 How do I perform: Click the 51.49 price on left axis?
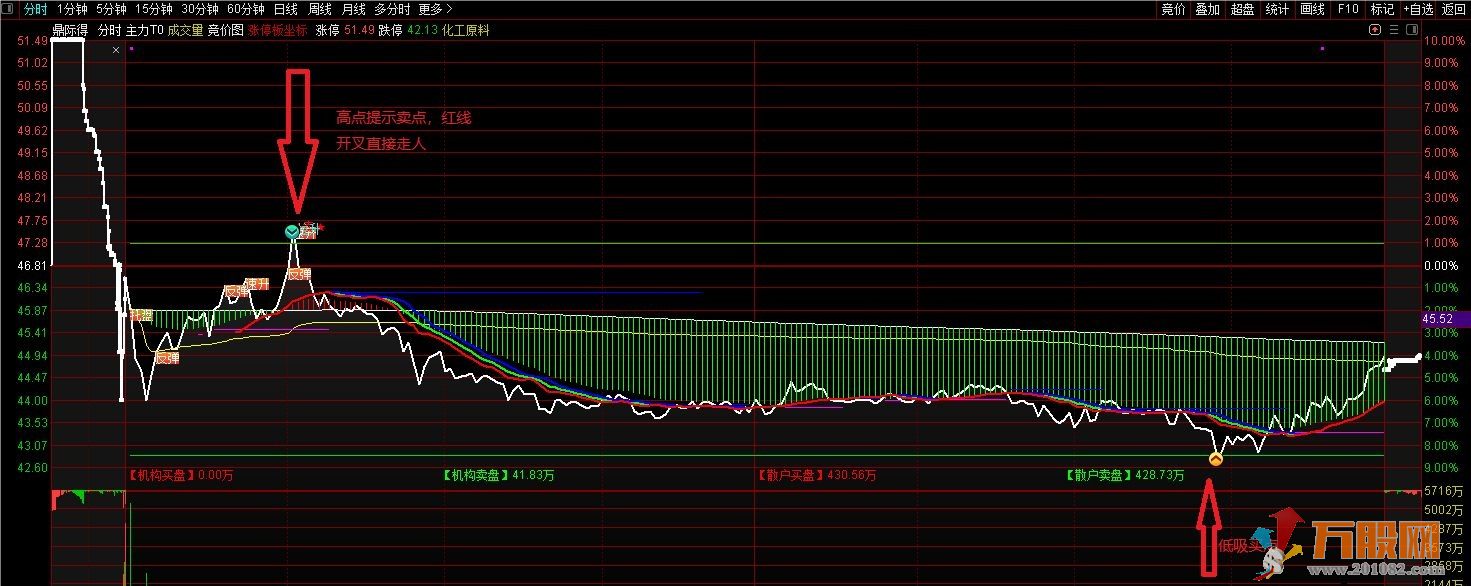pos(33,41)
